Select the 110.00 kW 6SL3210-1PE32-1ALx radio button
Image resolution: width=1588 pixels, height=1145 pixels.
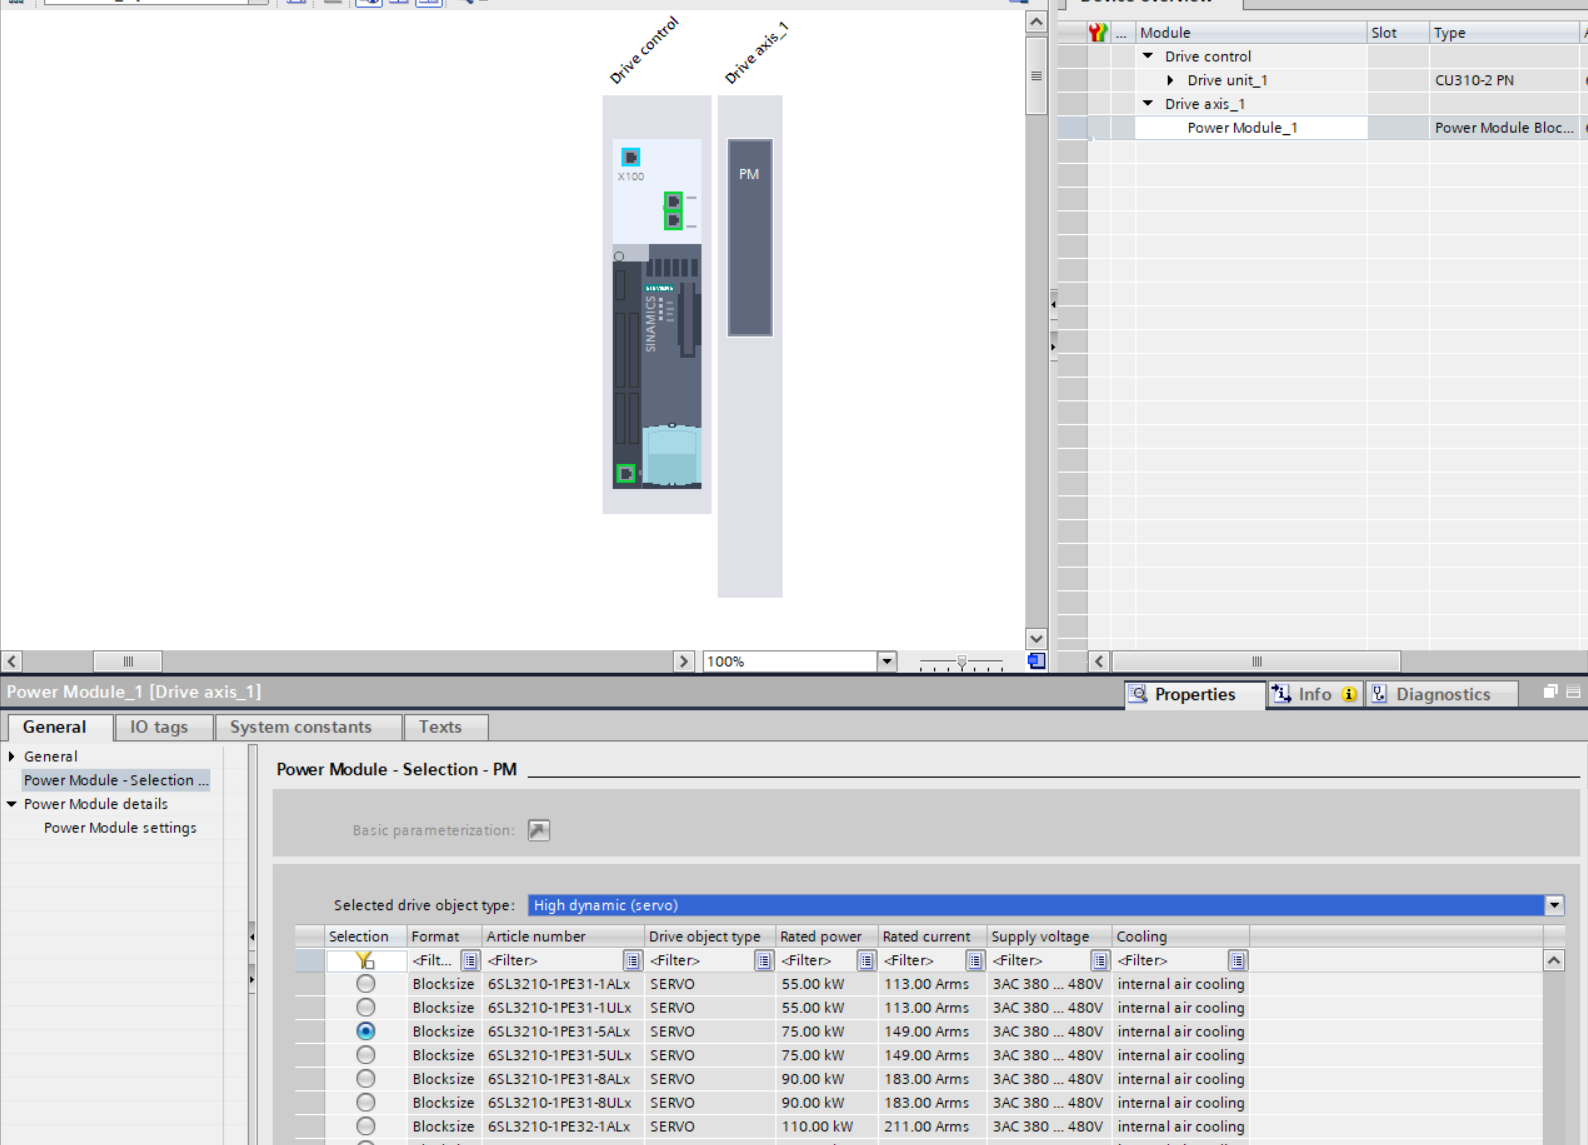(x=366, y=1126)
